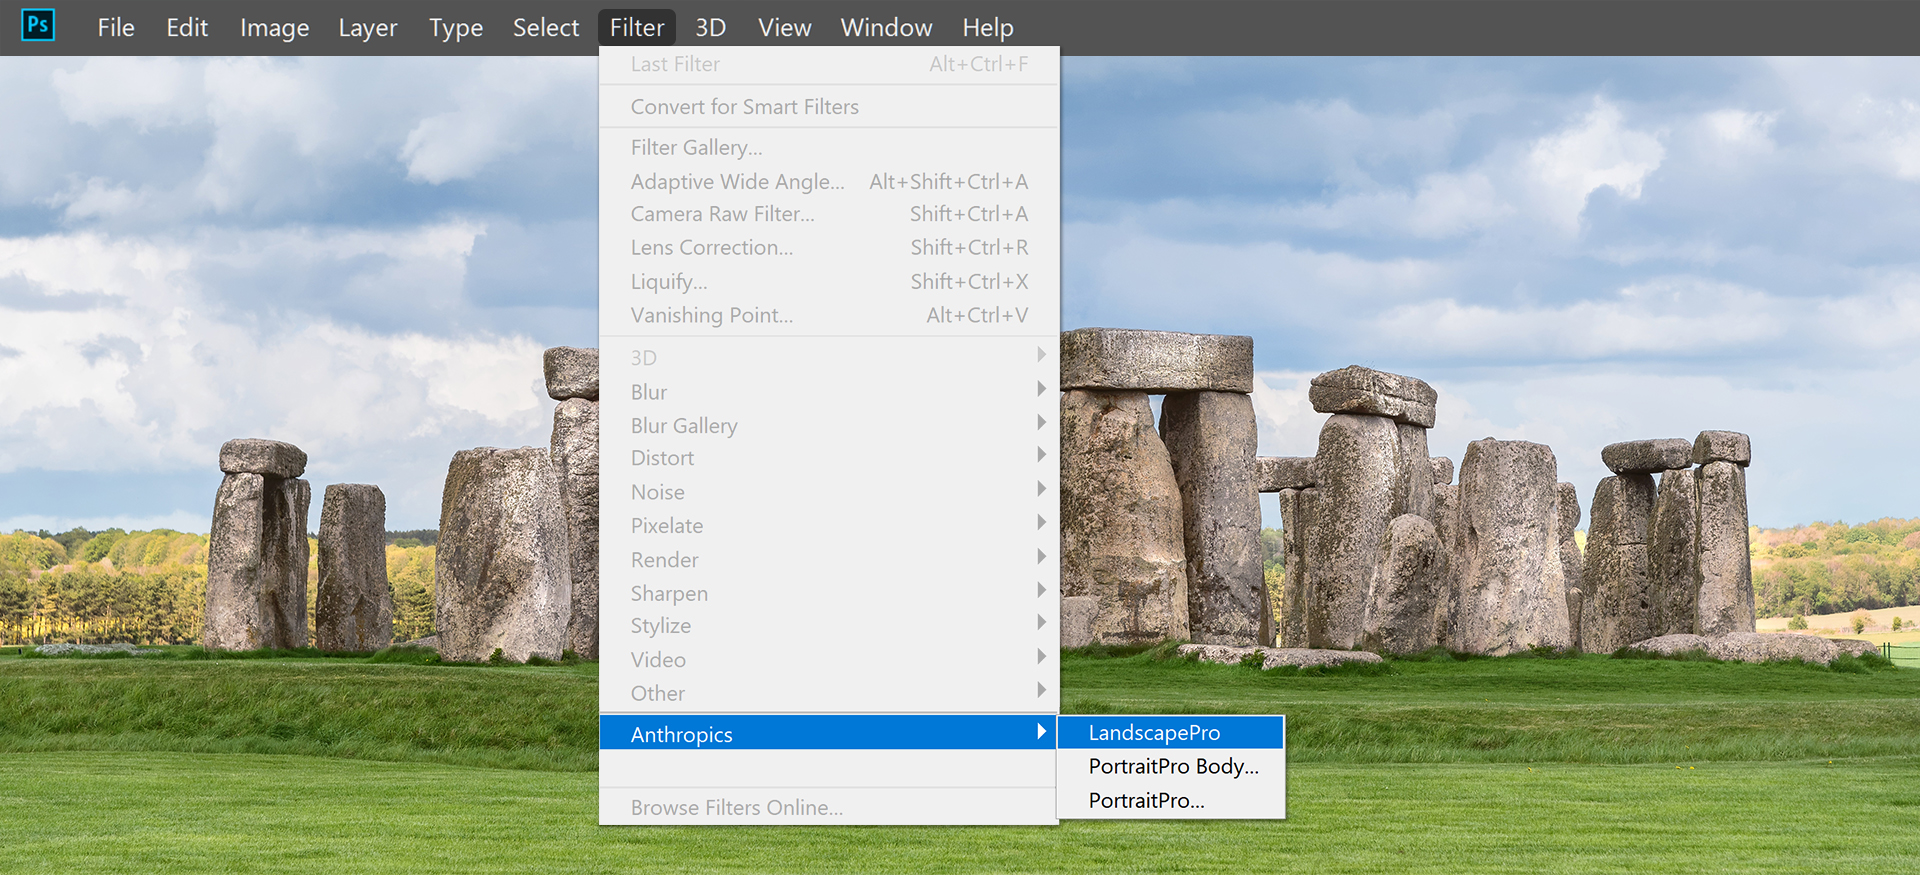Launch PortraitPro Body plugin
The width and height of the screenshot is (1920, 875).
point(1173,767)
